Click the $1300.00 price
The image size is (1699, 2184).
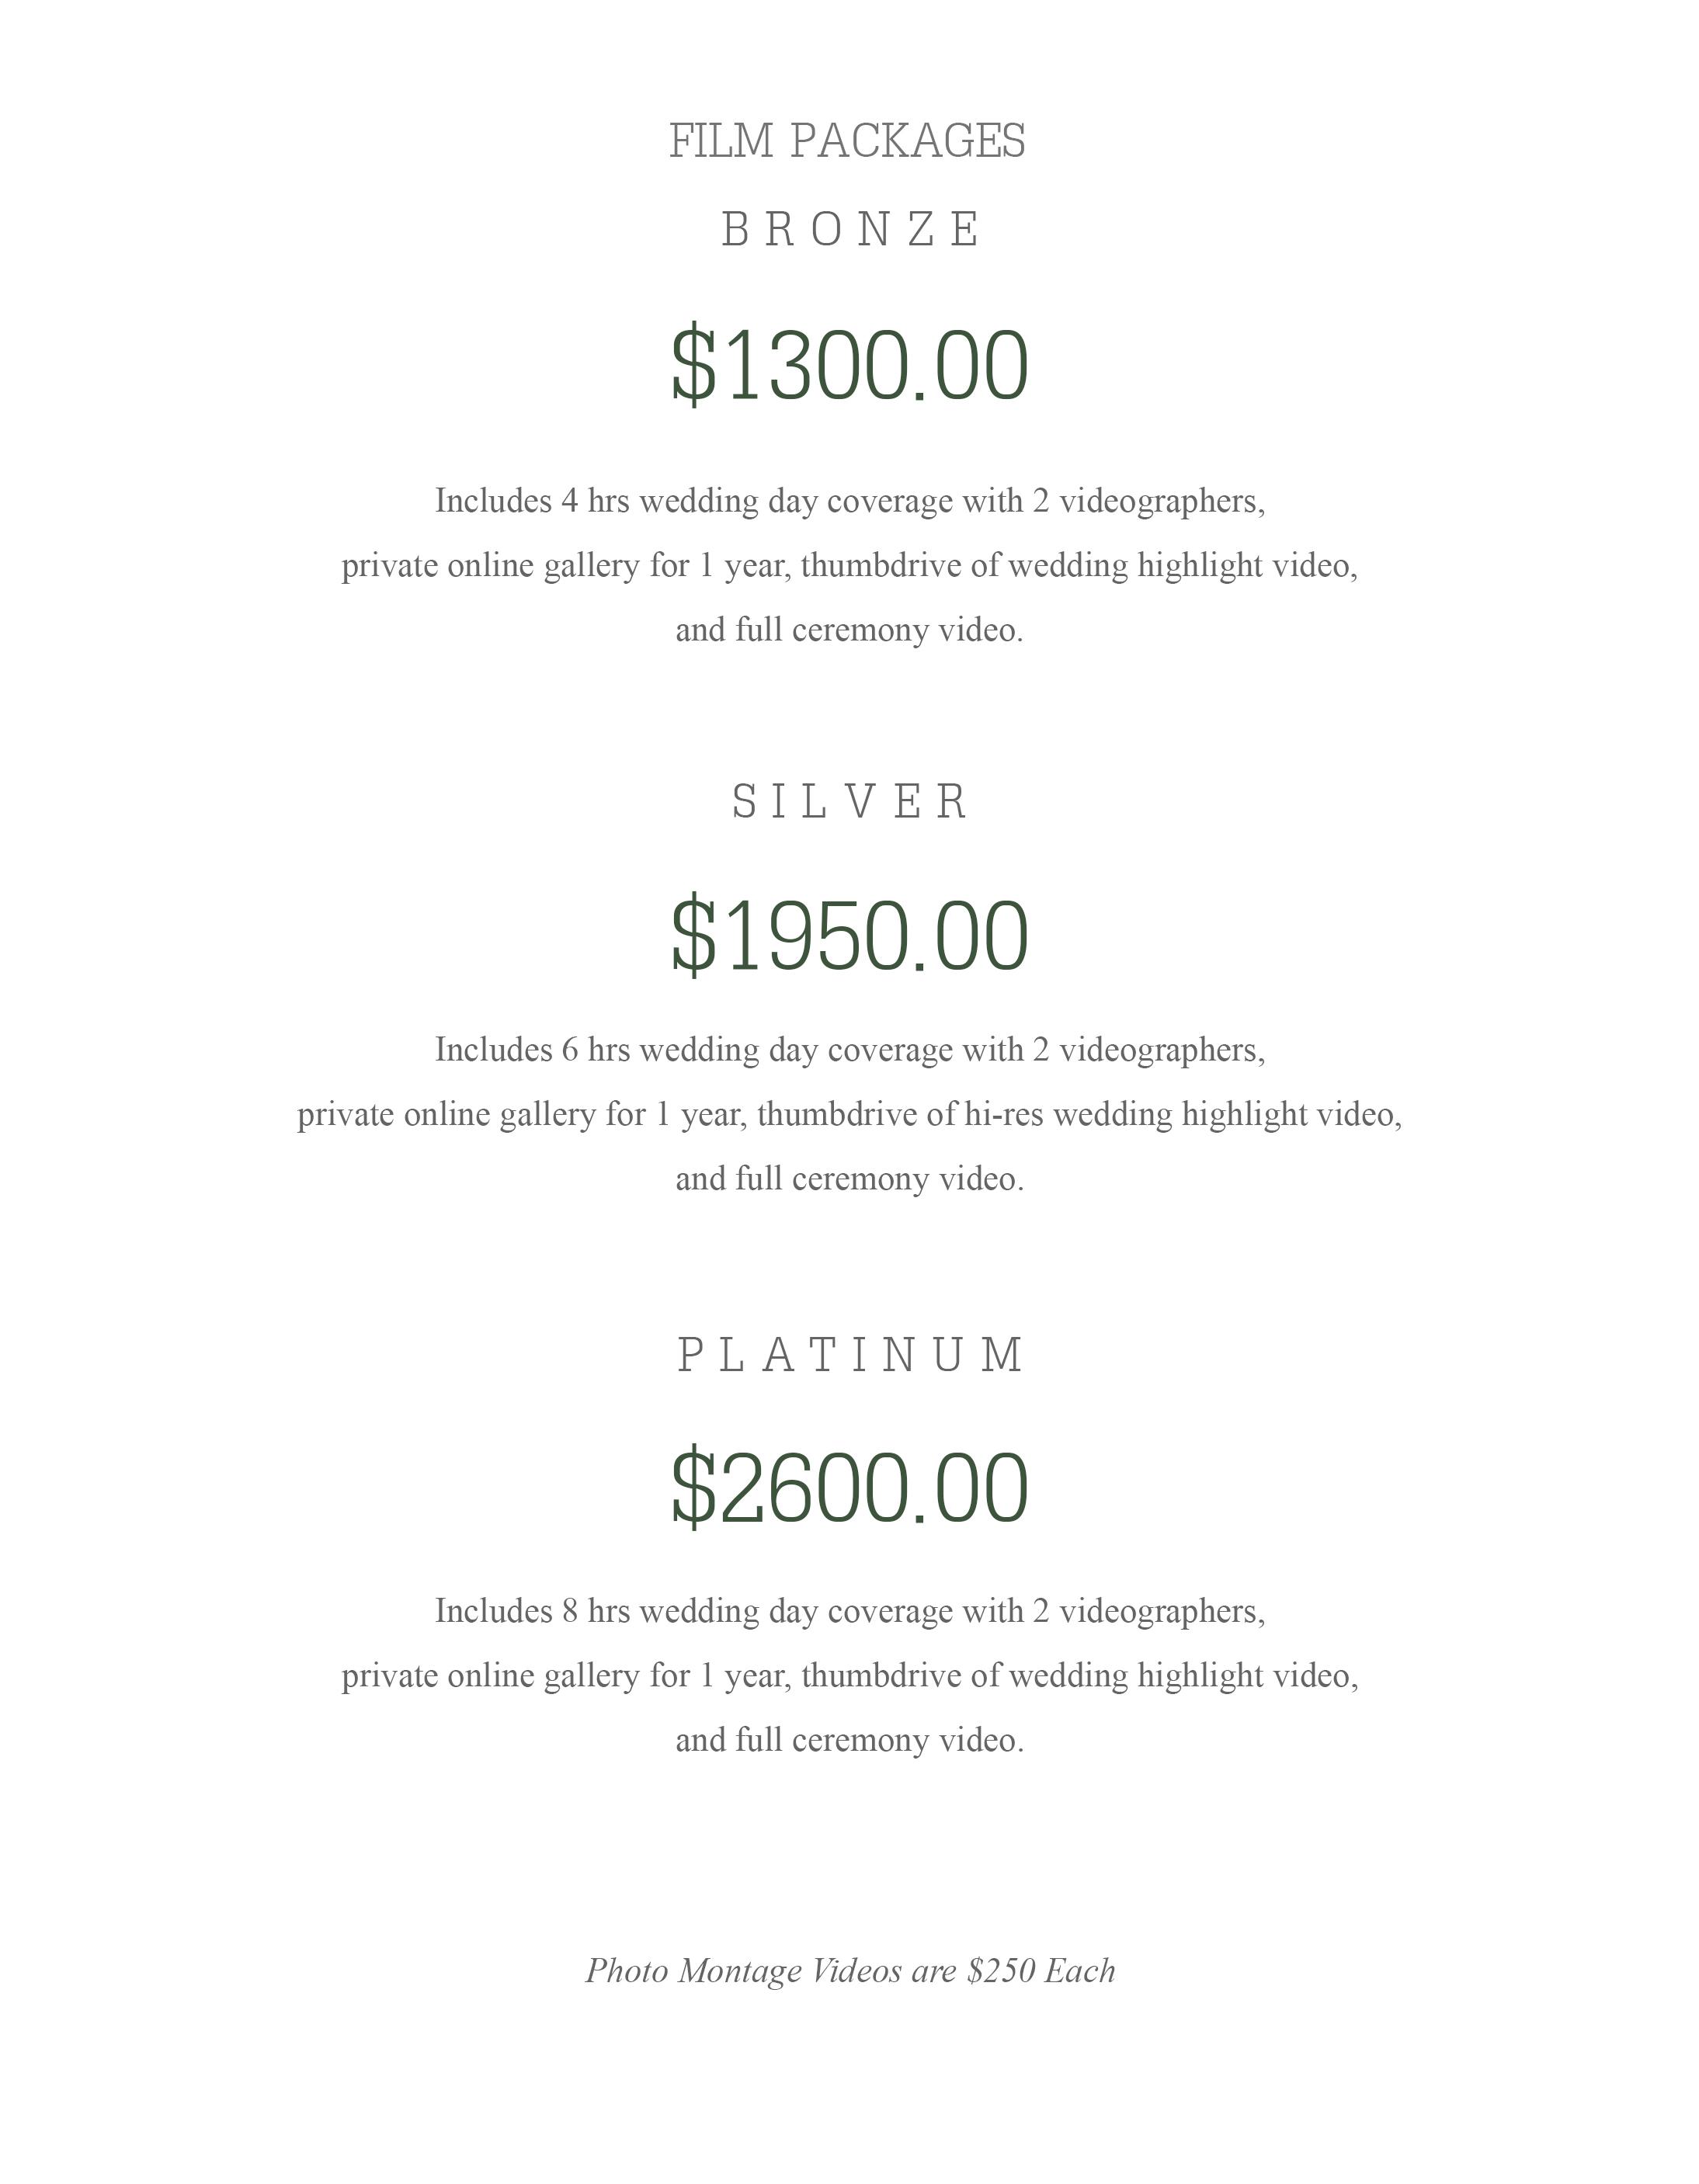point(850,365)
